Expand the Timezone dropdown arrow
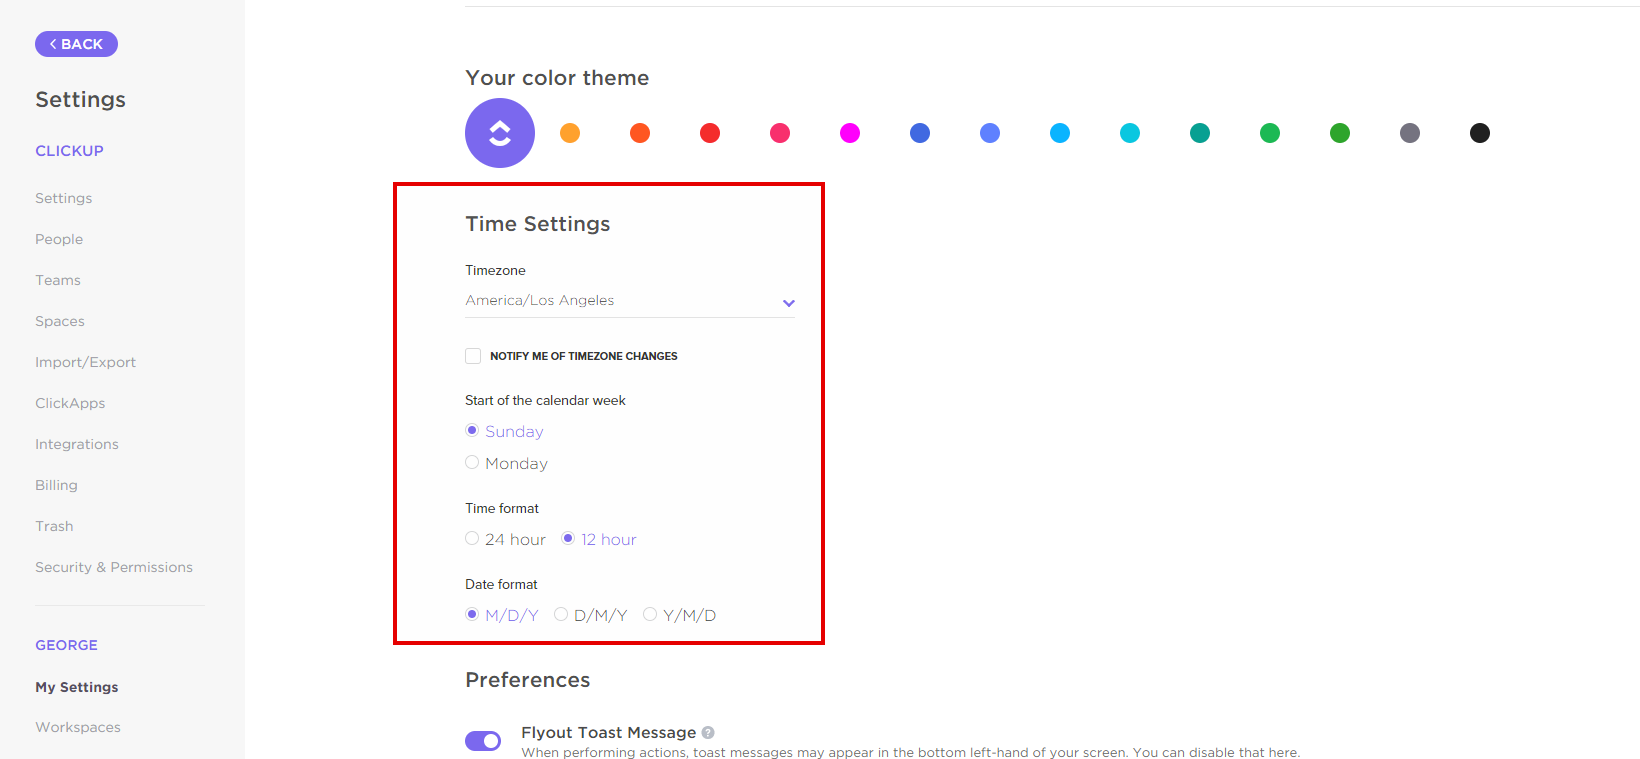Viewport: 1640px width, 759px height. click(789, 303)
